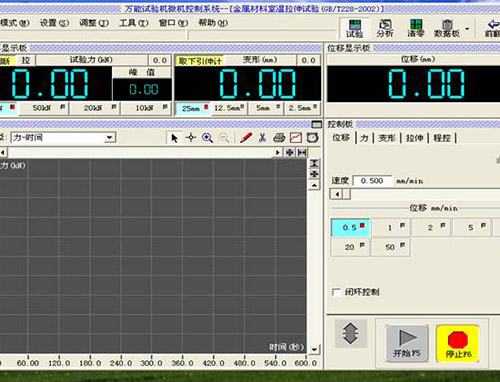Click the vertical fit axis icon
The image size is (500, 382).
point(314,163)
